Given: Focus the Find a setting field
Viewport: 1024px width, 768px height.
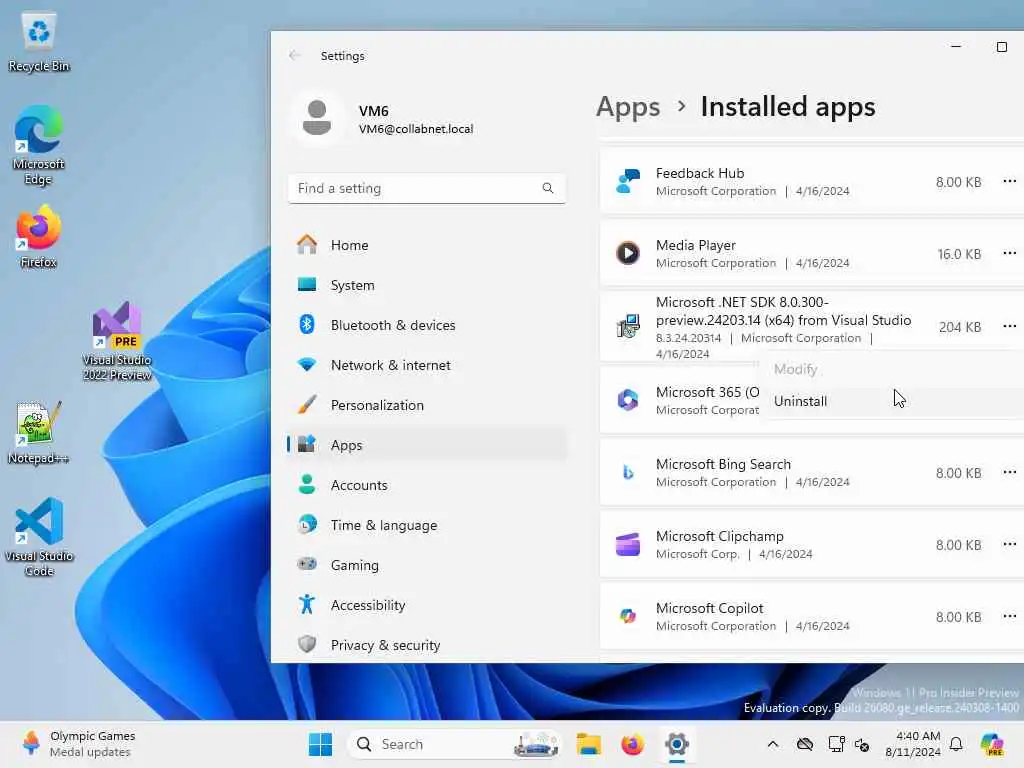Looking at the screenshot, I should tap(426, 188).
